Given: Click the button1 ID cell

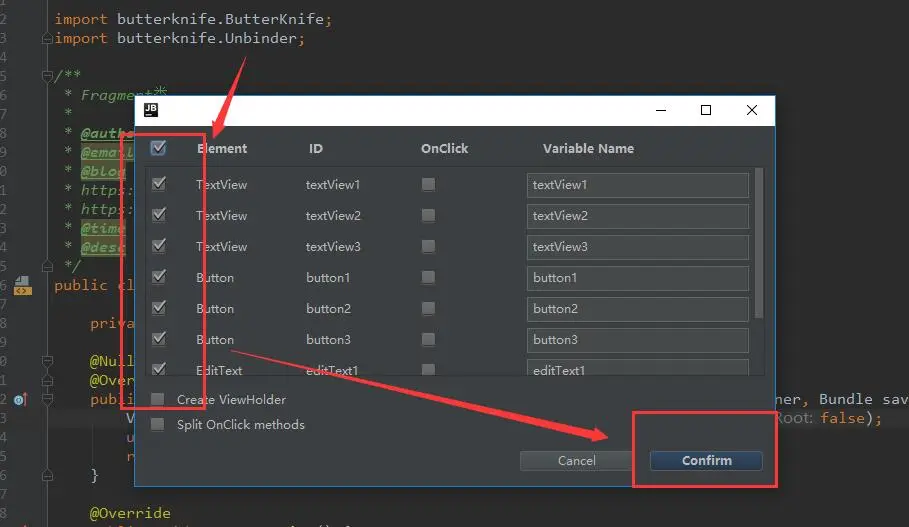Looking at the screenshot, I should 328,278.
